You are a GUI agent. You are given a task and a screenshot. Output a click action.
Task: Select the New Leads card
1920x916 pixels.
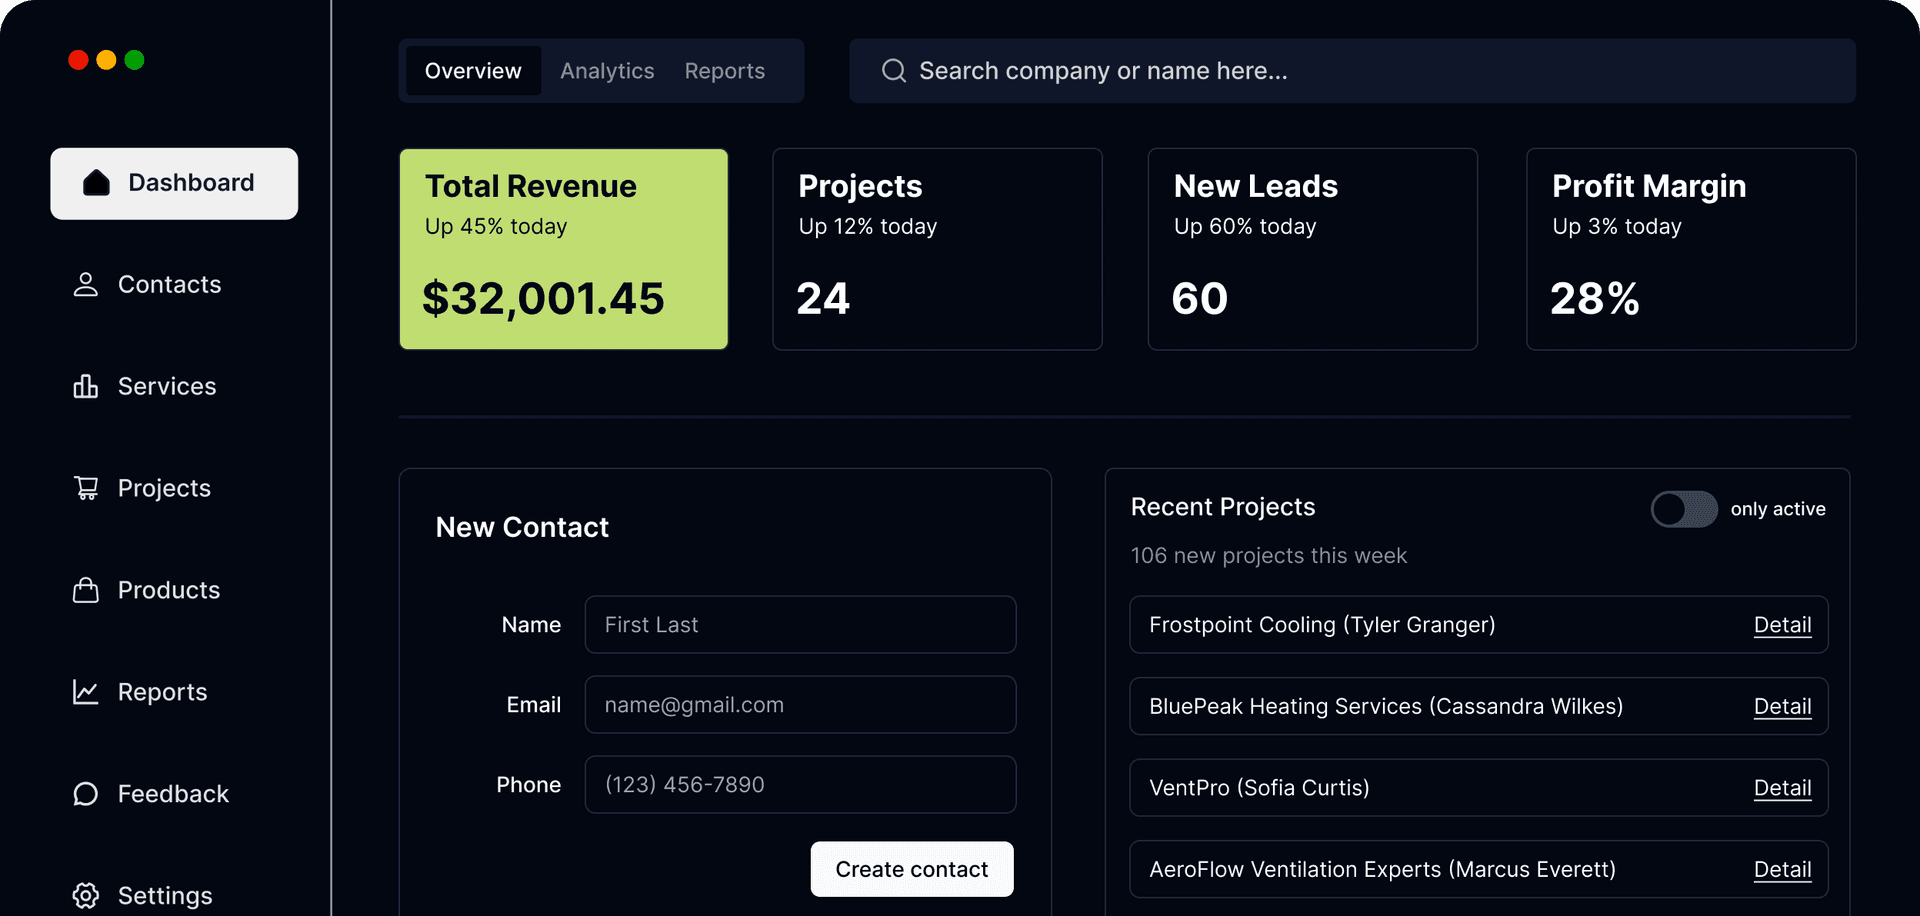click(1313, 249)
